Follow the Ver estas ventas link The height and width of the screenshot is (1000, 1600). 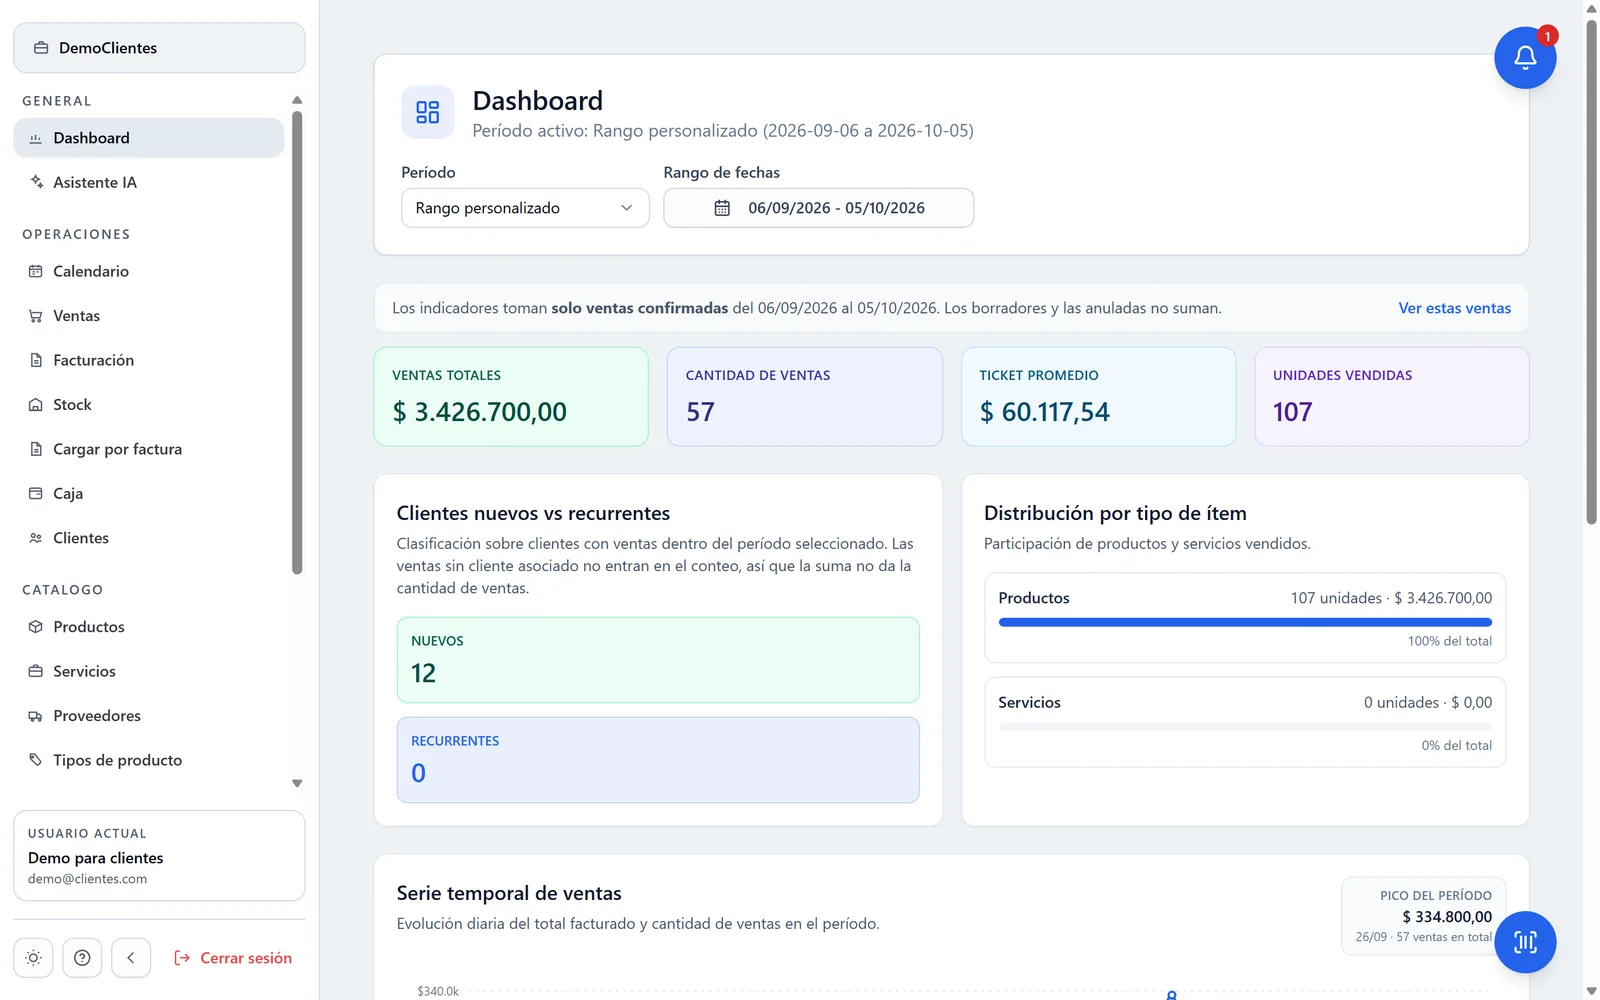(x=1454, y=308)
